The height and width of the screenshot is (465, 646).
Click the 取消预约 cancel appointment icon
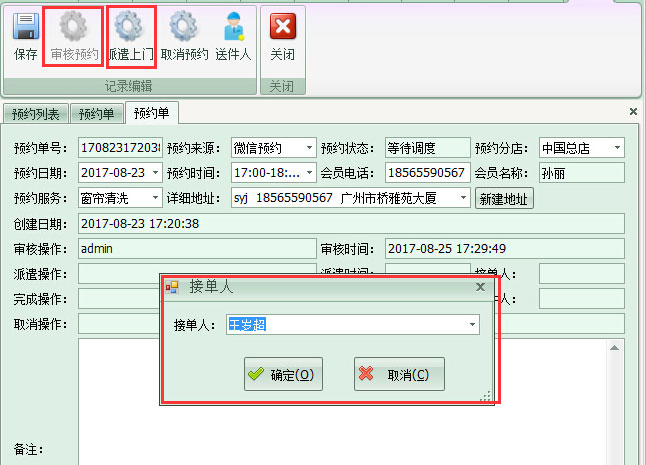(x=184, y=26)
